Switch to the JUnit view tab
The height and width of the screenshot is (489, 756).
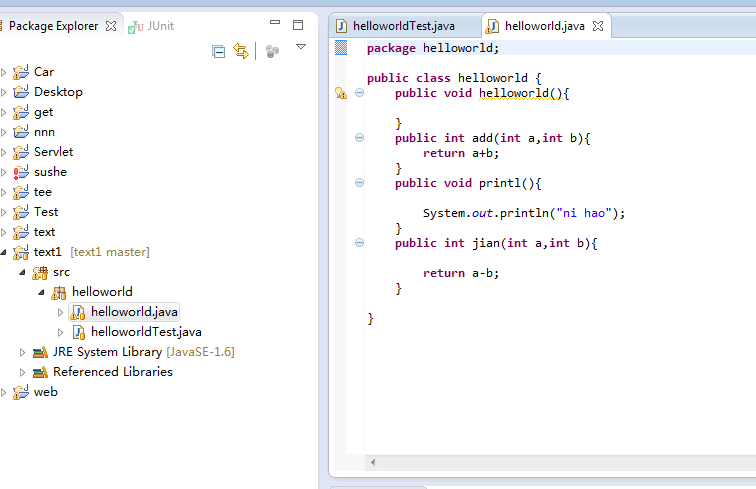coord(150,26)
